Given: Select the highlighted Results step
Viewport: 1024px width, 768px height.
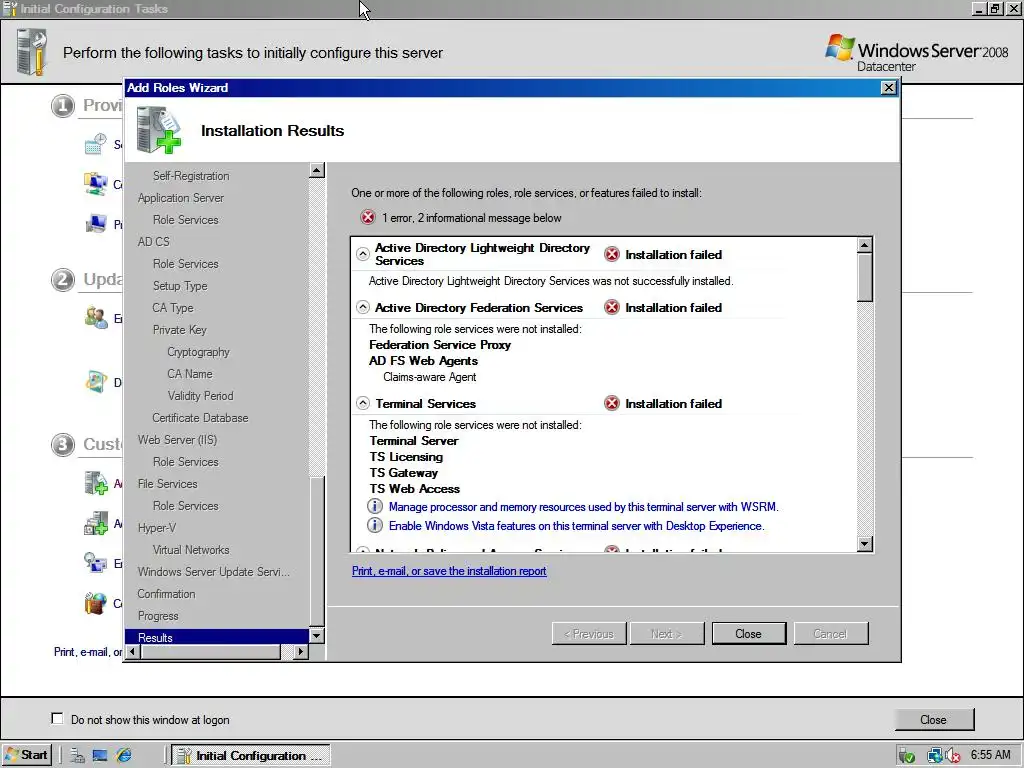Looking at the screenshot, I should pyautogui.click(x=216, y=637).
